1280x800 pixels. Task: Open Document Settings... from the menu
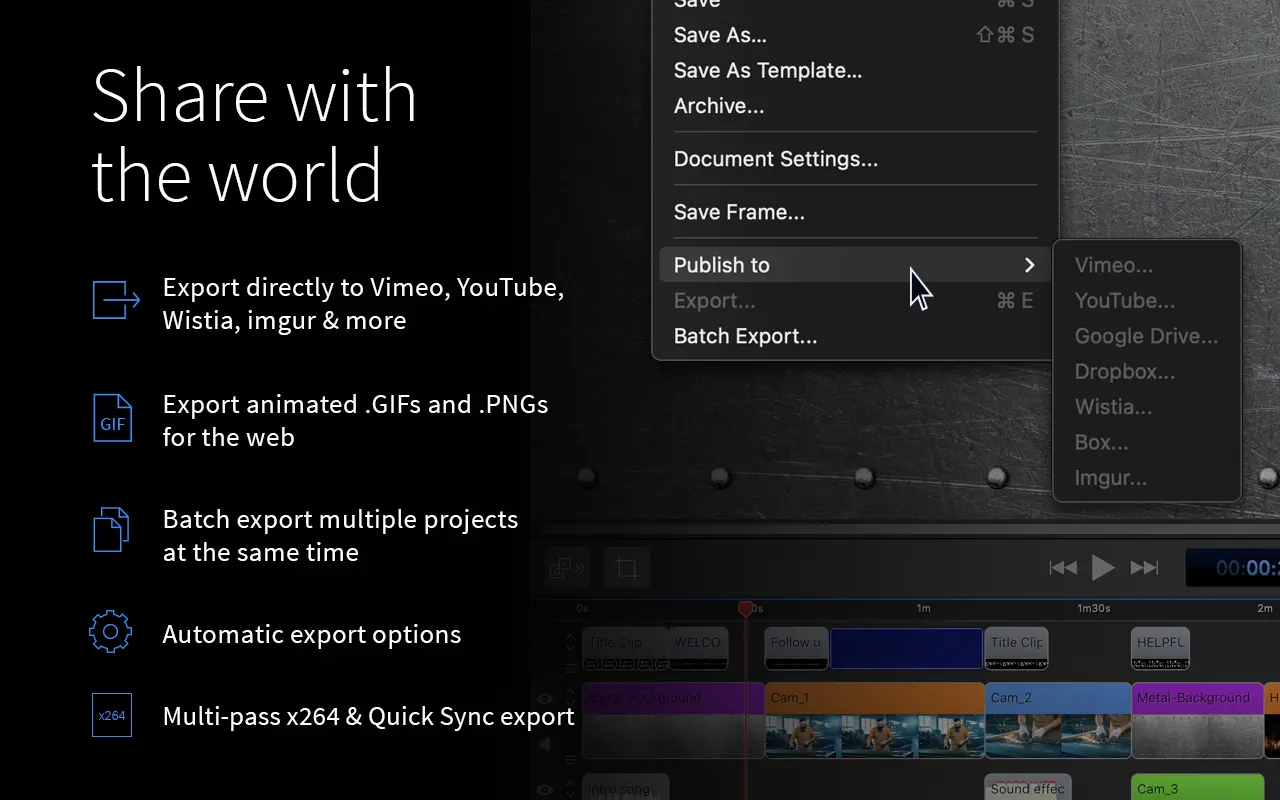coord(775,159)
